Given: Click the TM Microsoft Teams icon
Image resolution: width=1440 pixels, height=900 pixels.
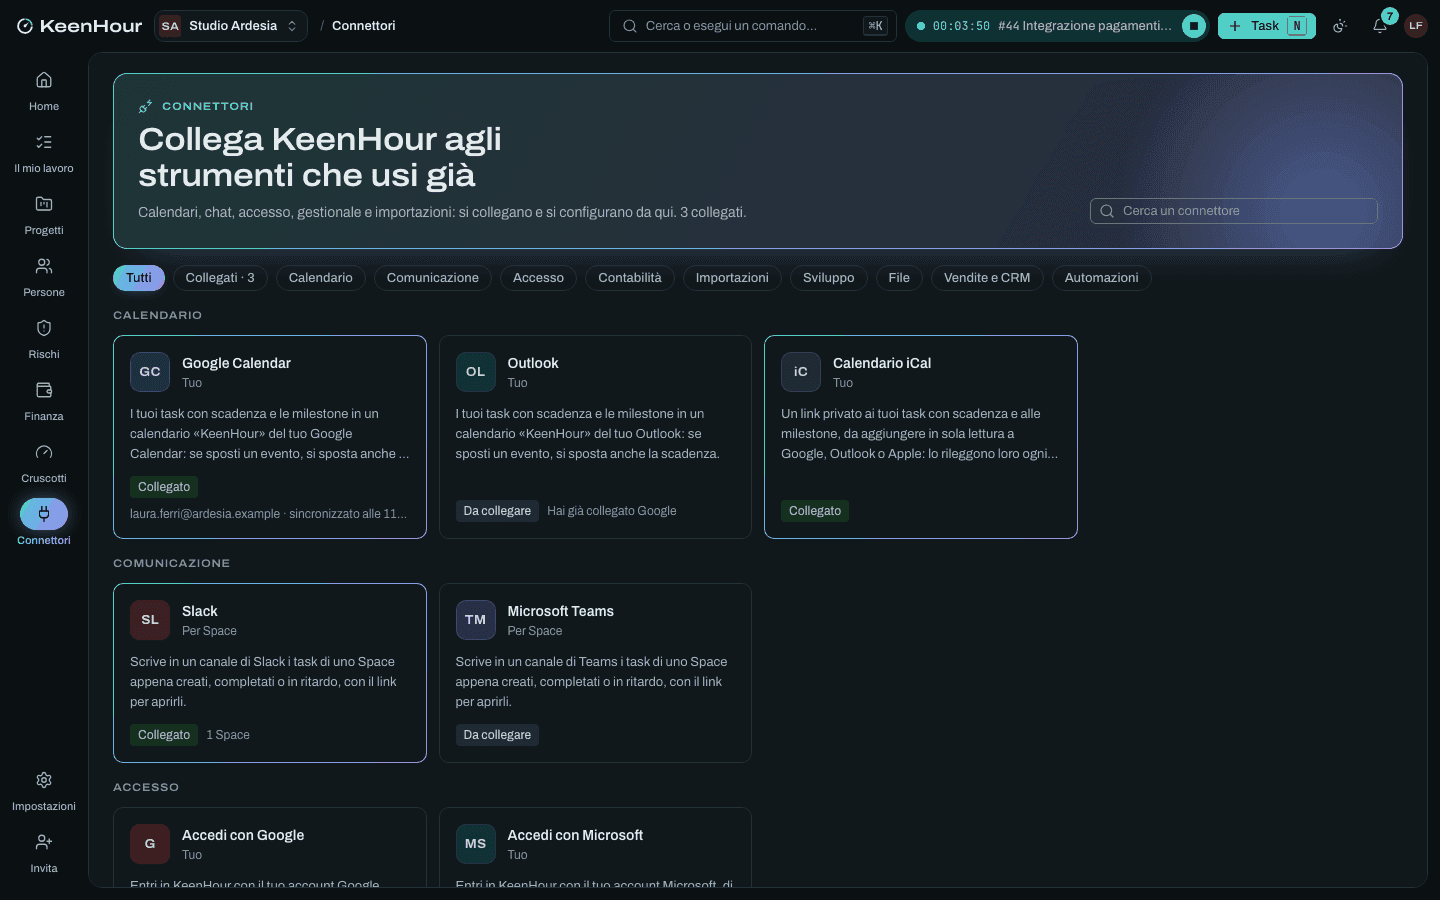Looking at the screenshot, I should [x=475, y=620].
